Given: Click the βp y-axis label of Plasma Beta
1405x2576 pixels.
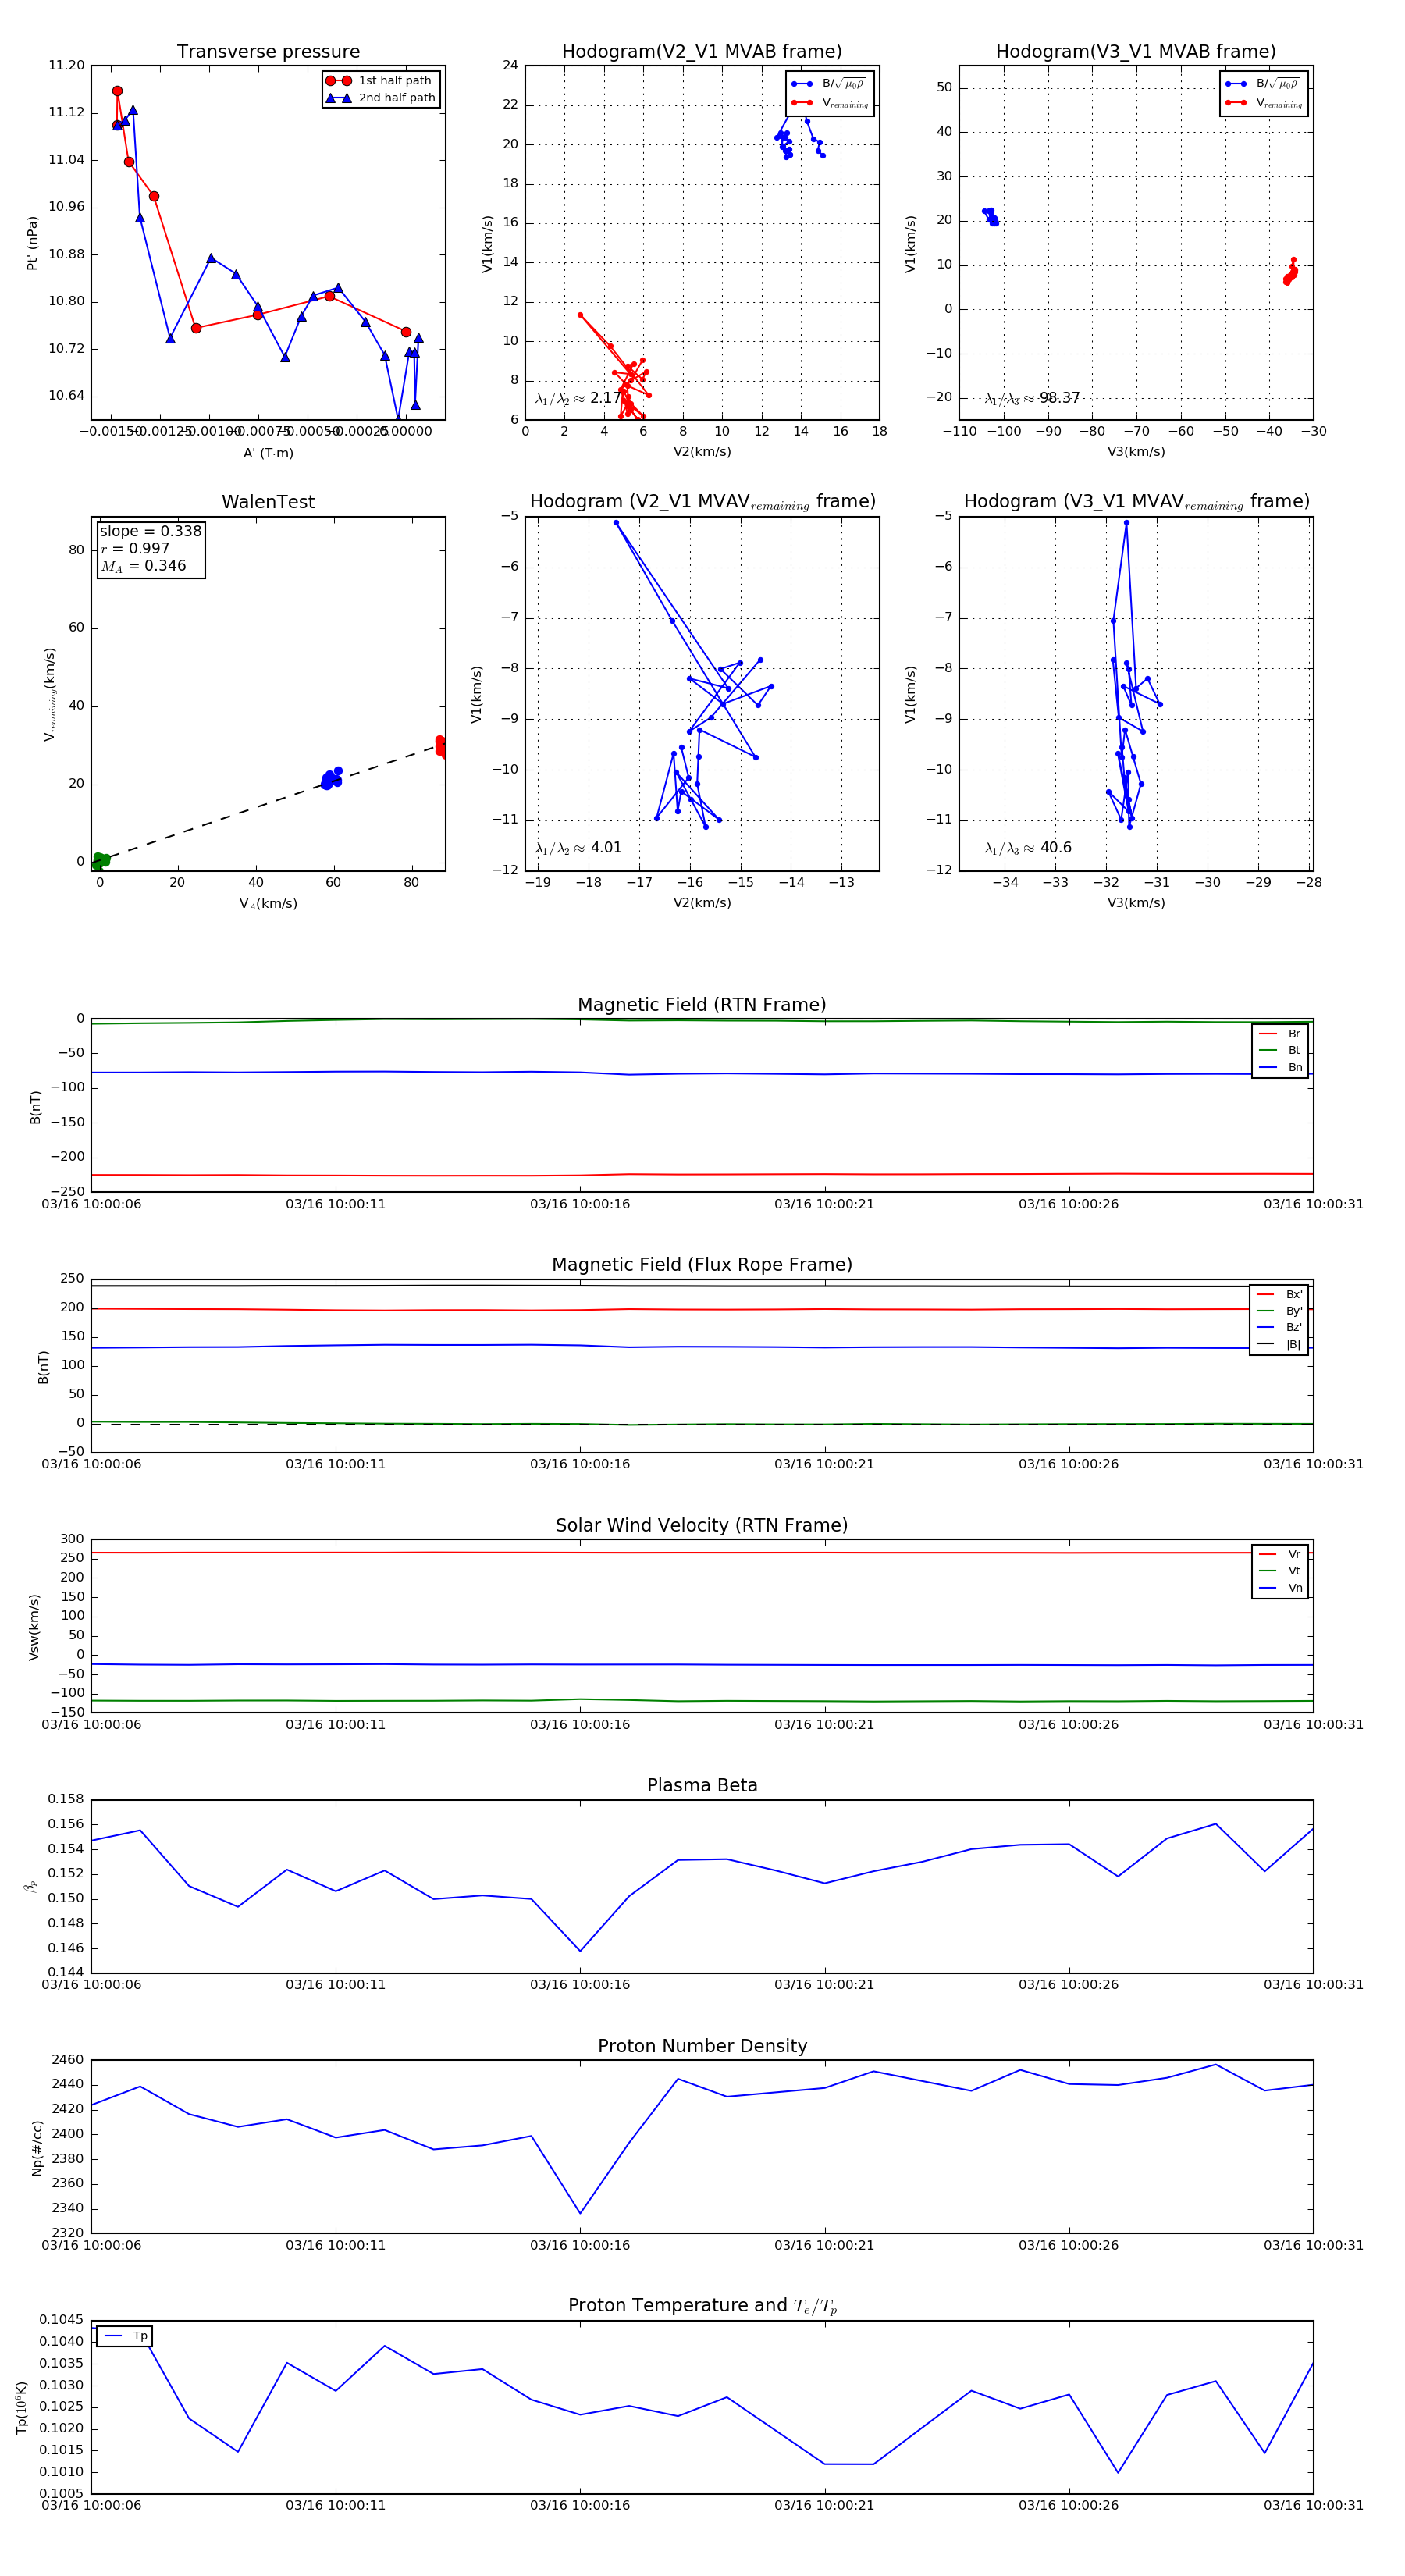Looking at the screenshot, I should [30, 1887].
